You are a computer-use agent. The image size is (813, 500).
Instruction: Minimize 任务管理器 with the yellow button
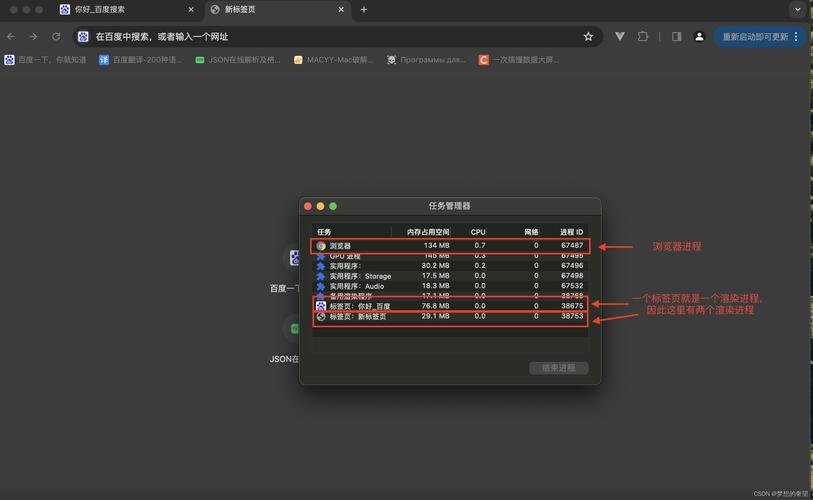point(320,206)
